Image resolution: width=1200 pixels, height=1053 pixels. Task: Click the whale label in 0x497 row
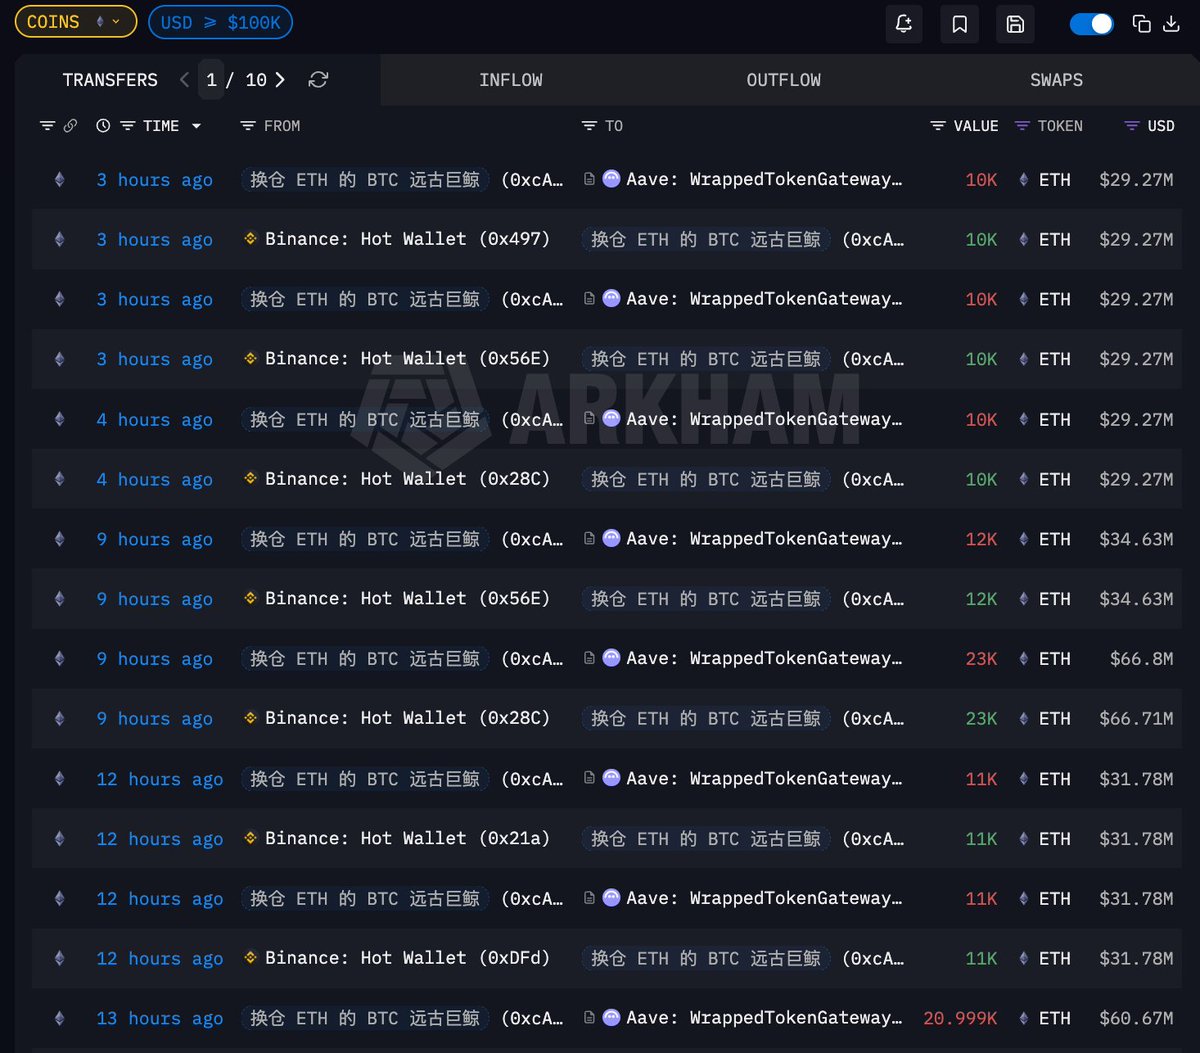pyautogui.click(x=706, y=239)
